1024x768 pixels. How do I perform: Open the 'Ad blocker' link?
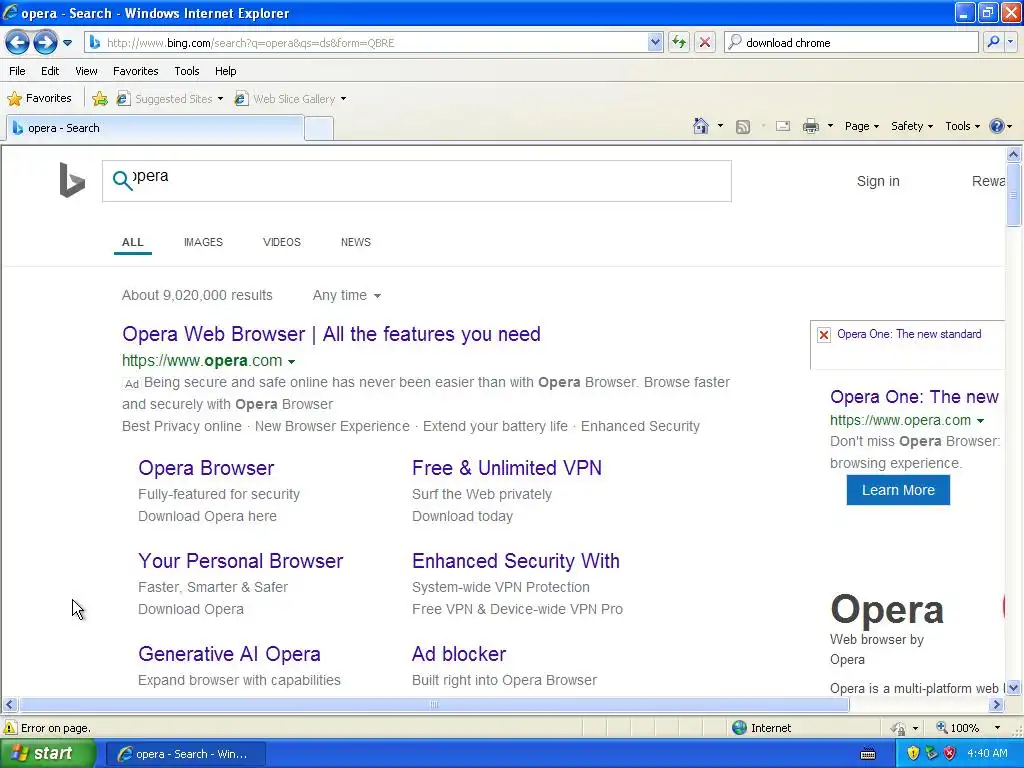(x=458, y=654)
